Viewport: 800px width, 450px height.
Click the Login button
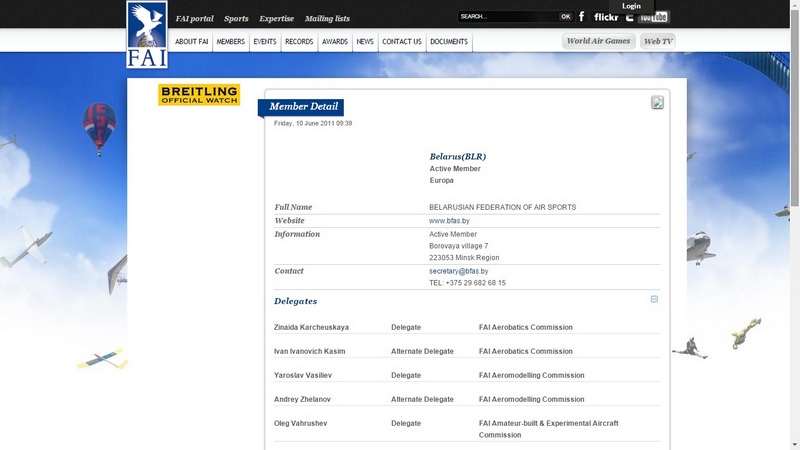coord(631,6)
